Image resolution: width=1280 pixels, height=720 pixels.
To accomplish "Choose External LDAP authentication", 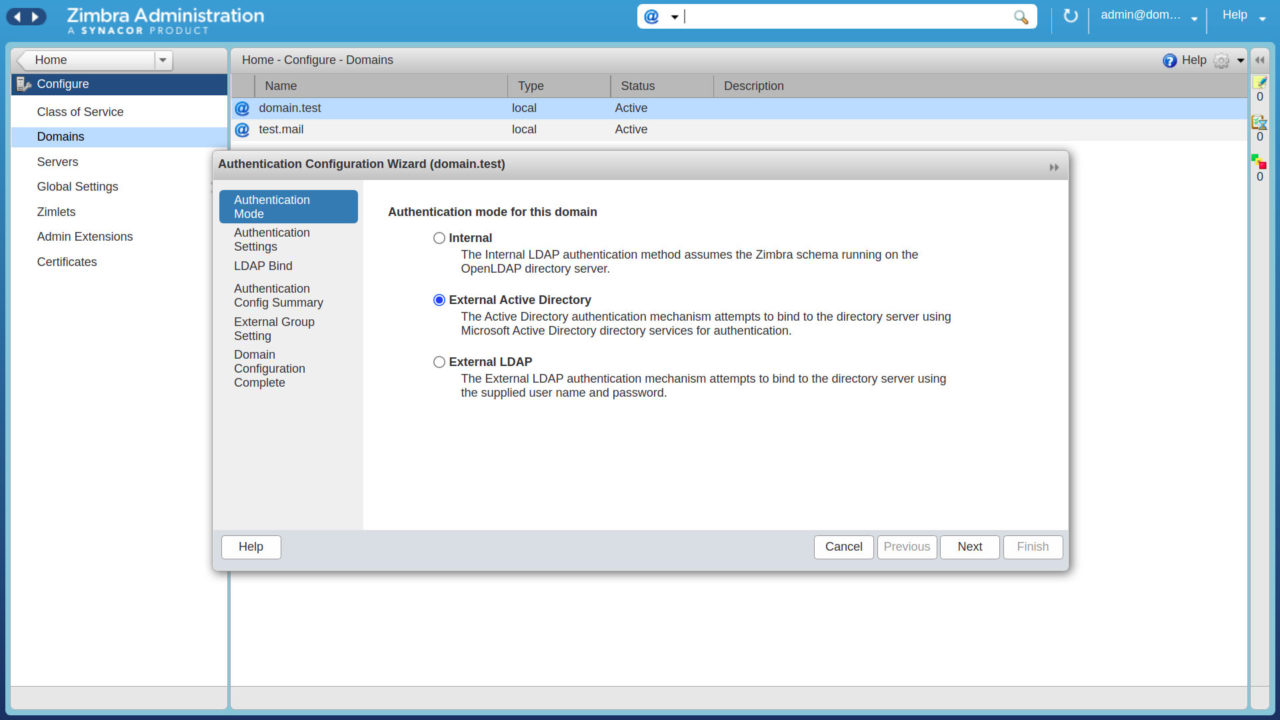I will 439,361.
